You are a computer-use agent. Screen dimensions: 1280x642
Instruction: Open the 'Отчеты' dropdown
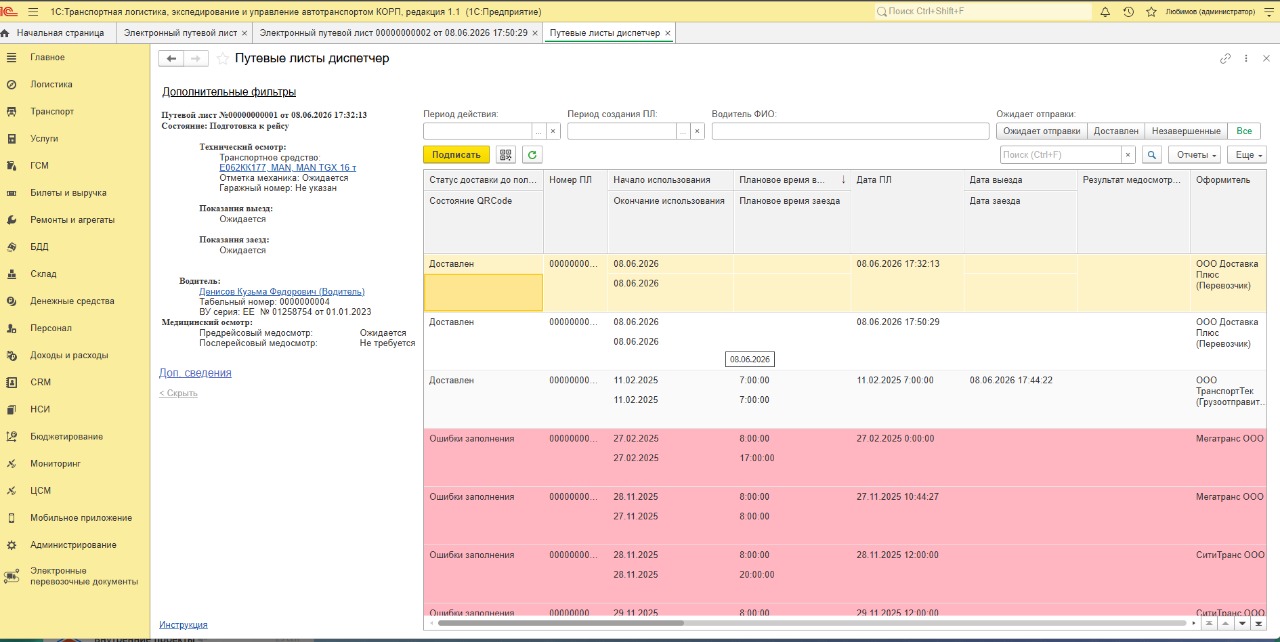(1197, 155)
